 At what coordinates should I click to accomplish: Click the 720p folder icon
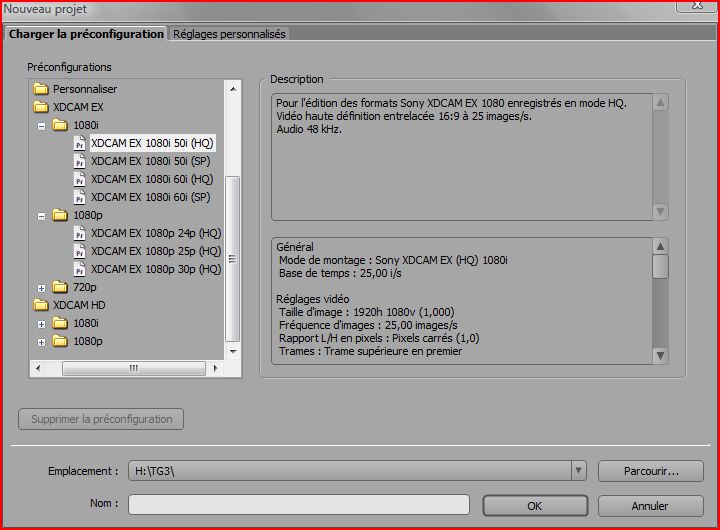point(60,287)
